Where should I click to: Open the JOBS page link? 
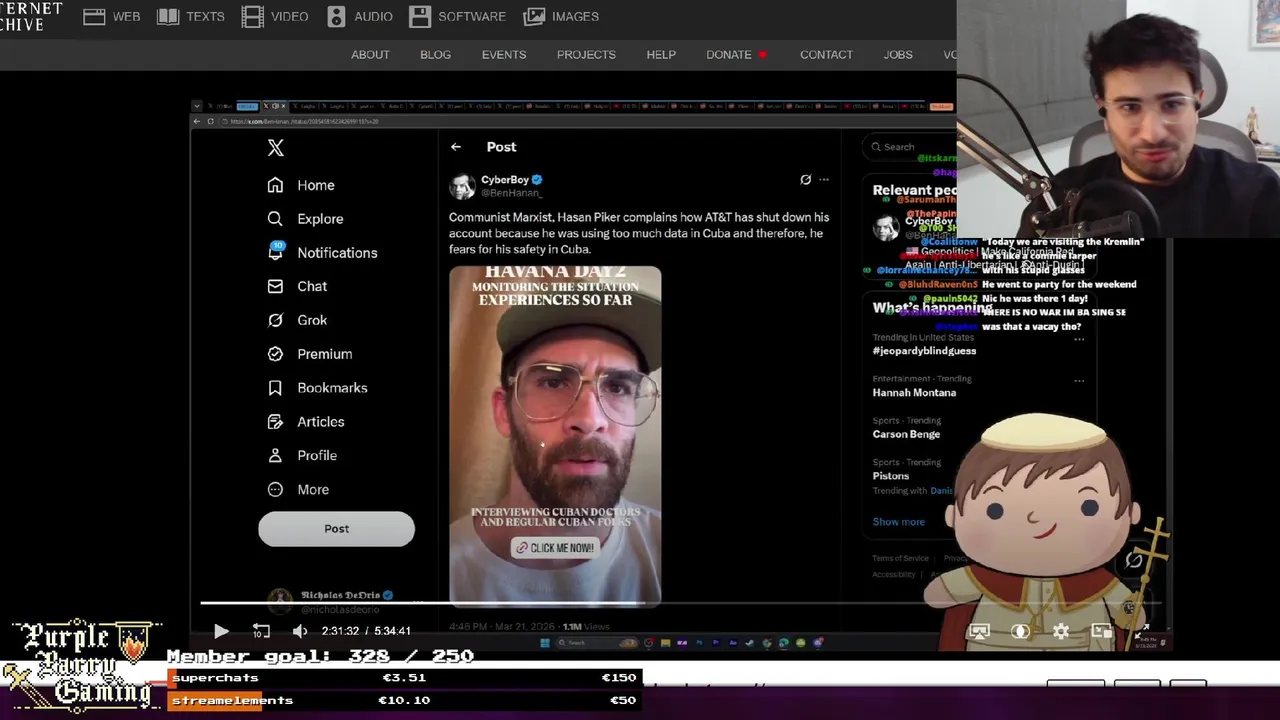898,55
